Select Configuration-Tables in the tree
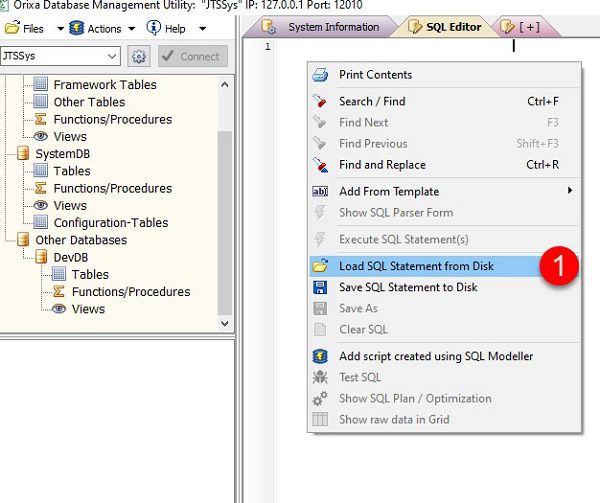This screenshot has height=503, width=600. tap(111, 223)
